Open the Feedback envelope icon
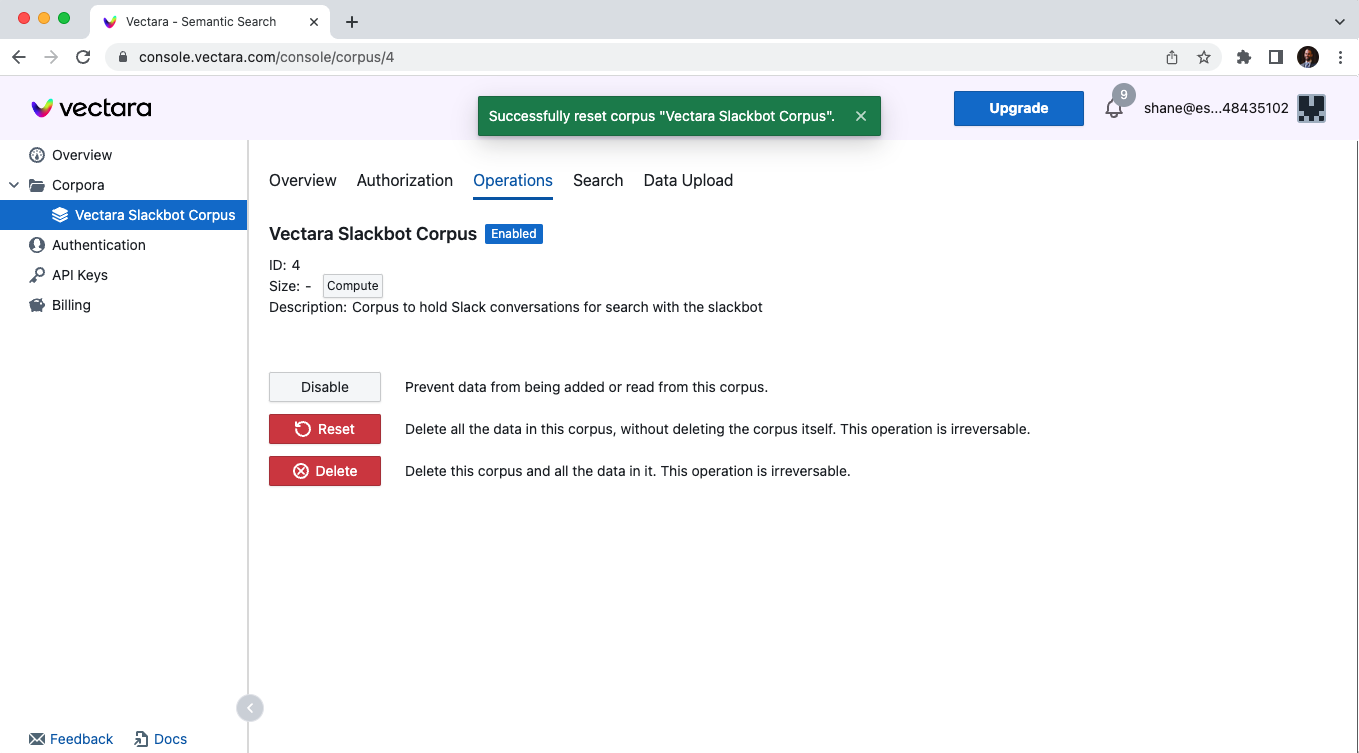The image size is (1359, 753). click(x=34, y=739)
